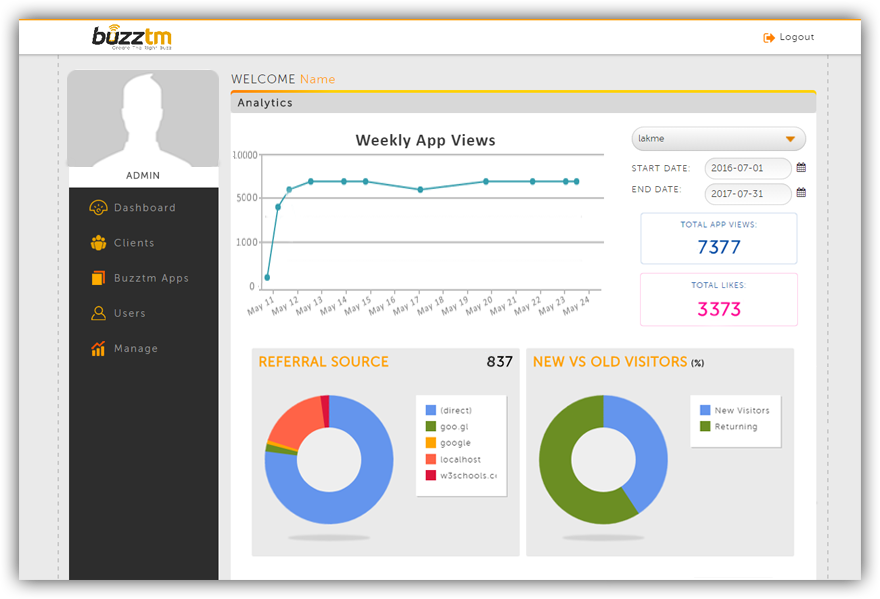Click the end date field 2017-07-31
This screenshot has height=599, width=880.
(748, 194)
